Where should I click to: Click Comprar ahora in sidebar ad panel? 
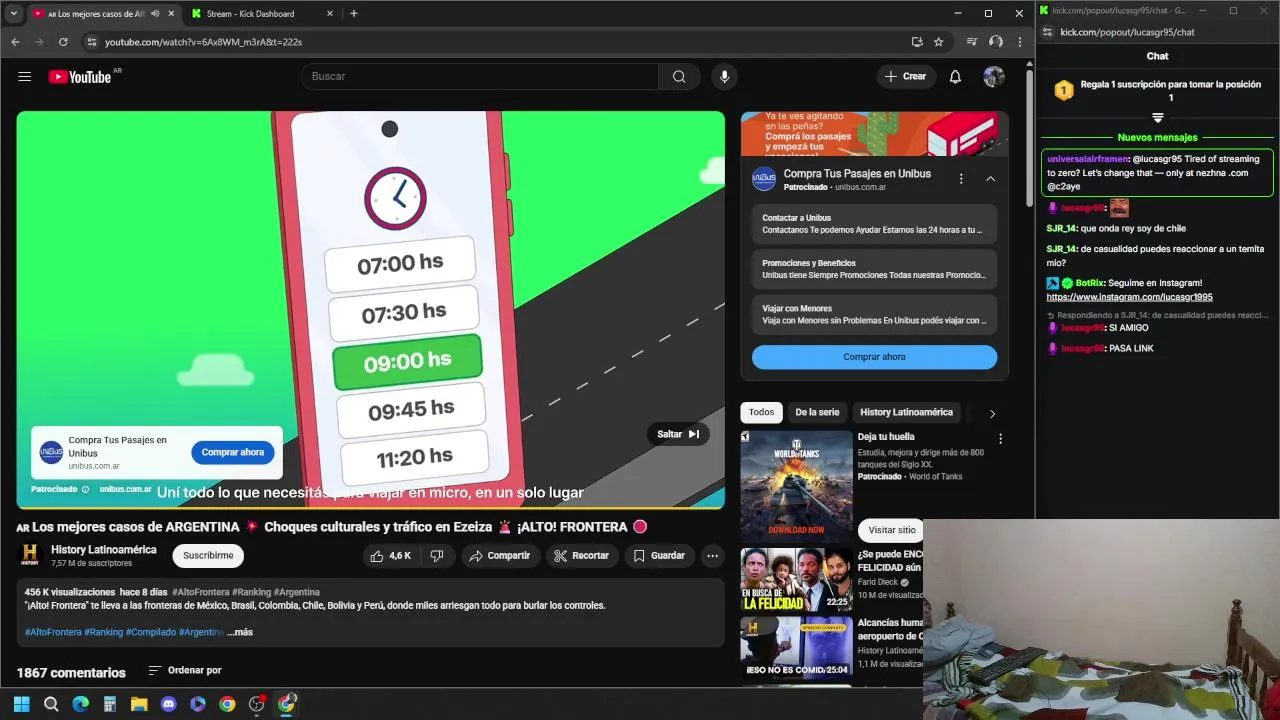point(874,357)
